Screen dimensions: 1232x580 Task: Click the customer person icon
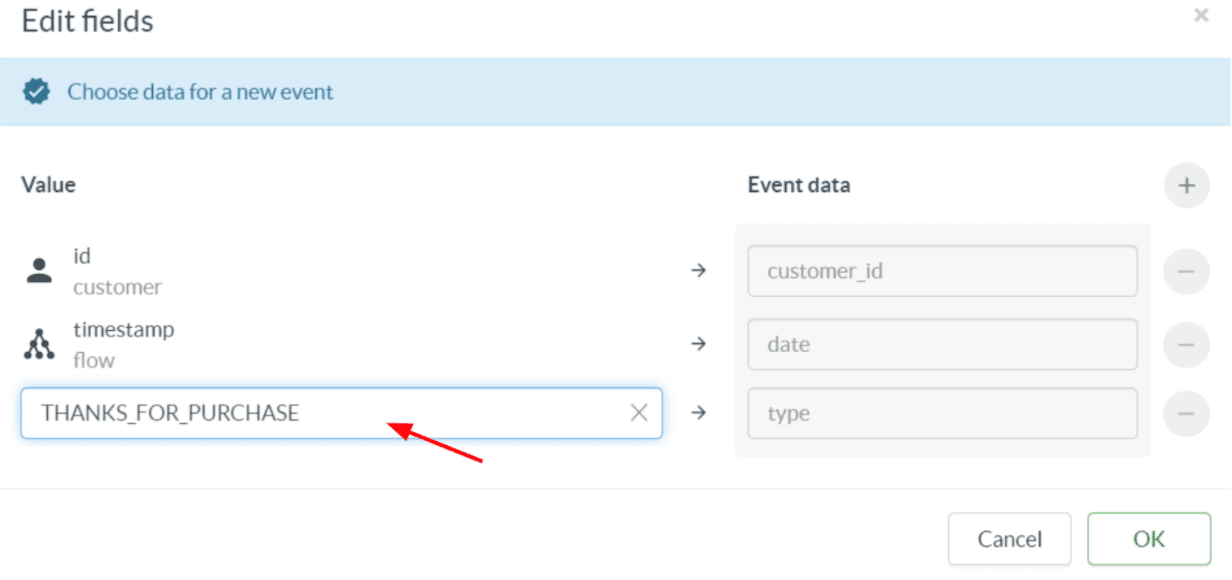39,271
